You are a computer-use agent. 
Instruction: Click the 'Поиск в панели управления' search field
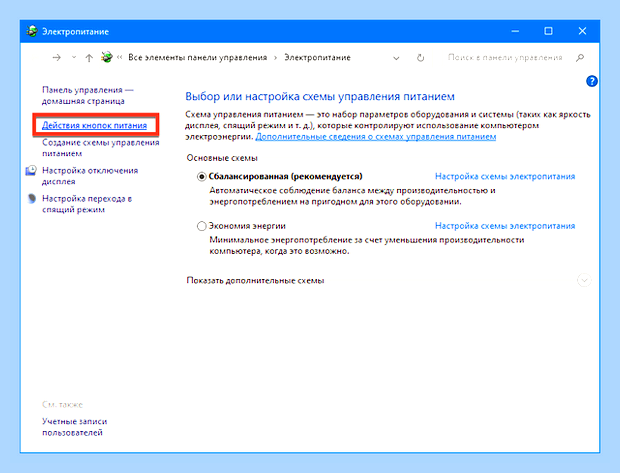[x=505, y=58]
